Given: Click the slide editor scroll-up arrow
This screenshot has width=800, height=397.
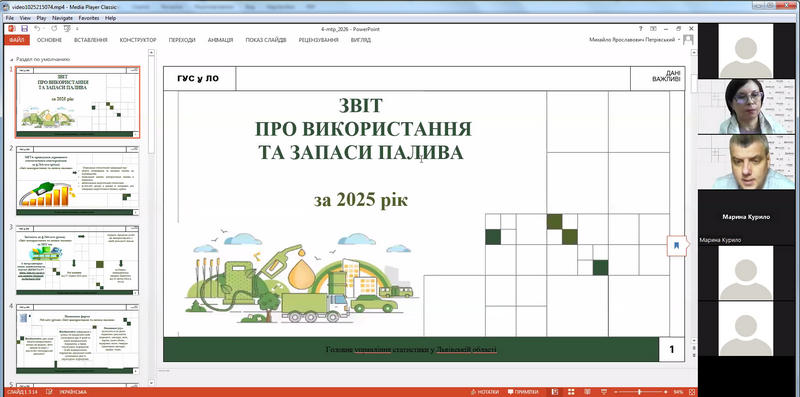Looking at the screenshot, I should [694, 52].
